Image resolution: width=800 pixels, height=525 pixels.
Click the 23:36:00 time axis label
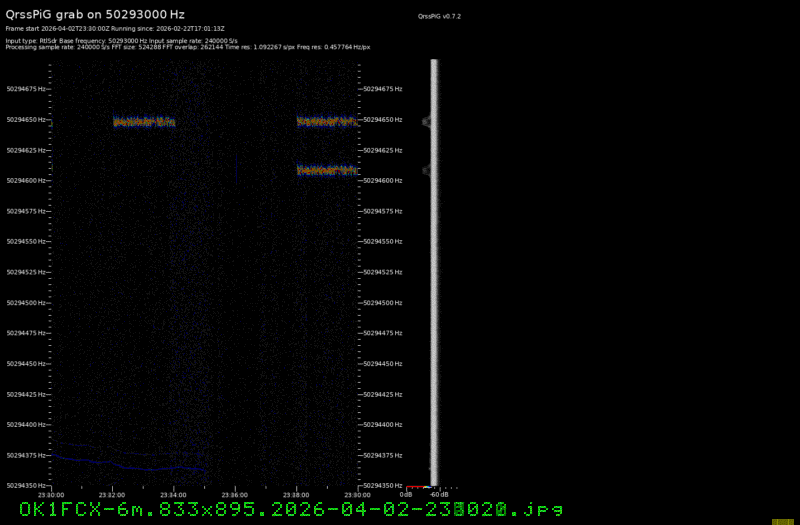235,495
